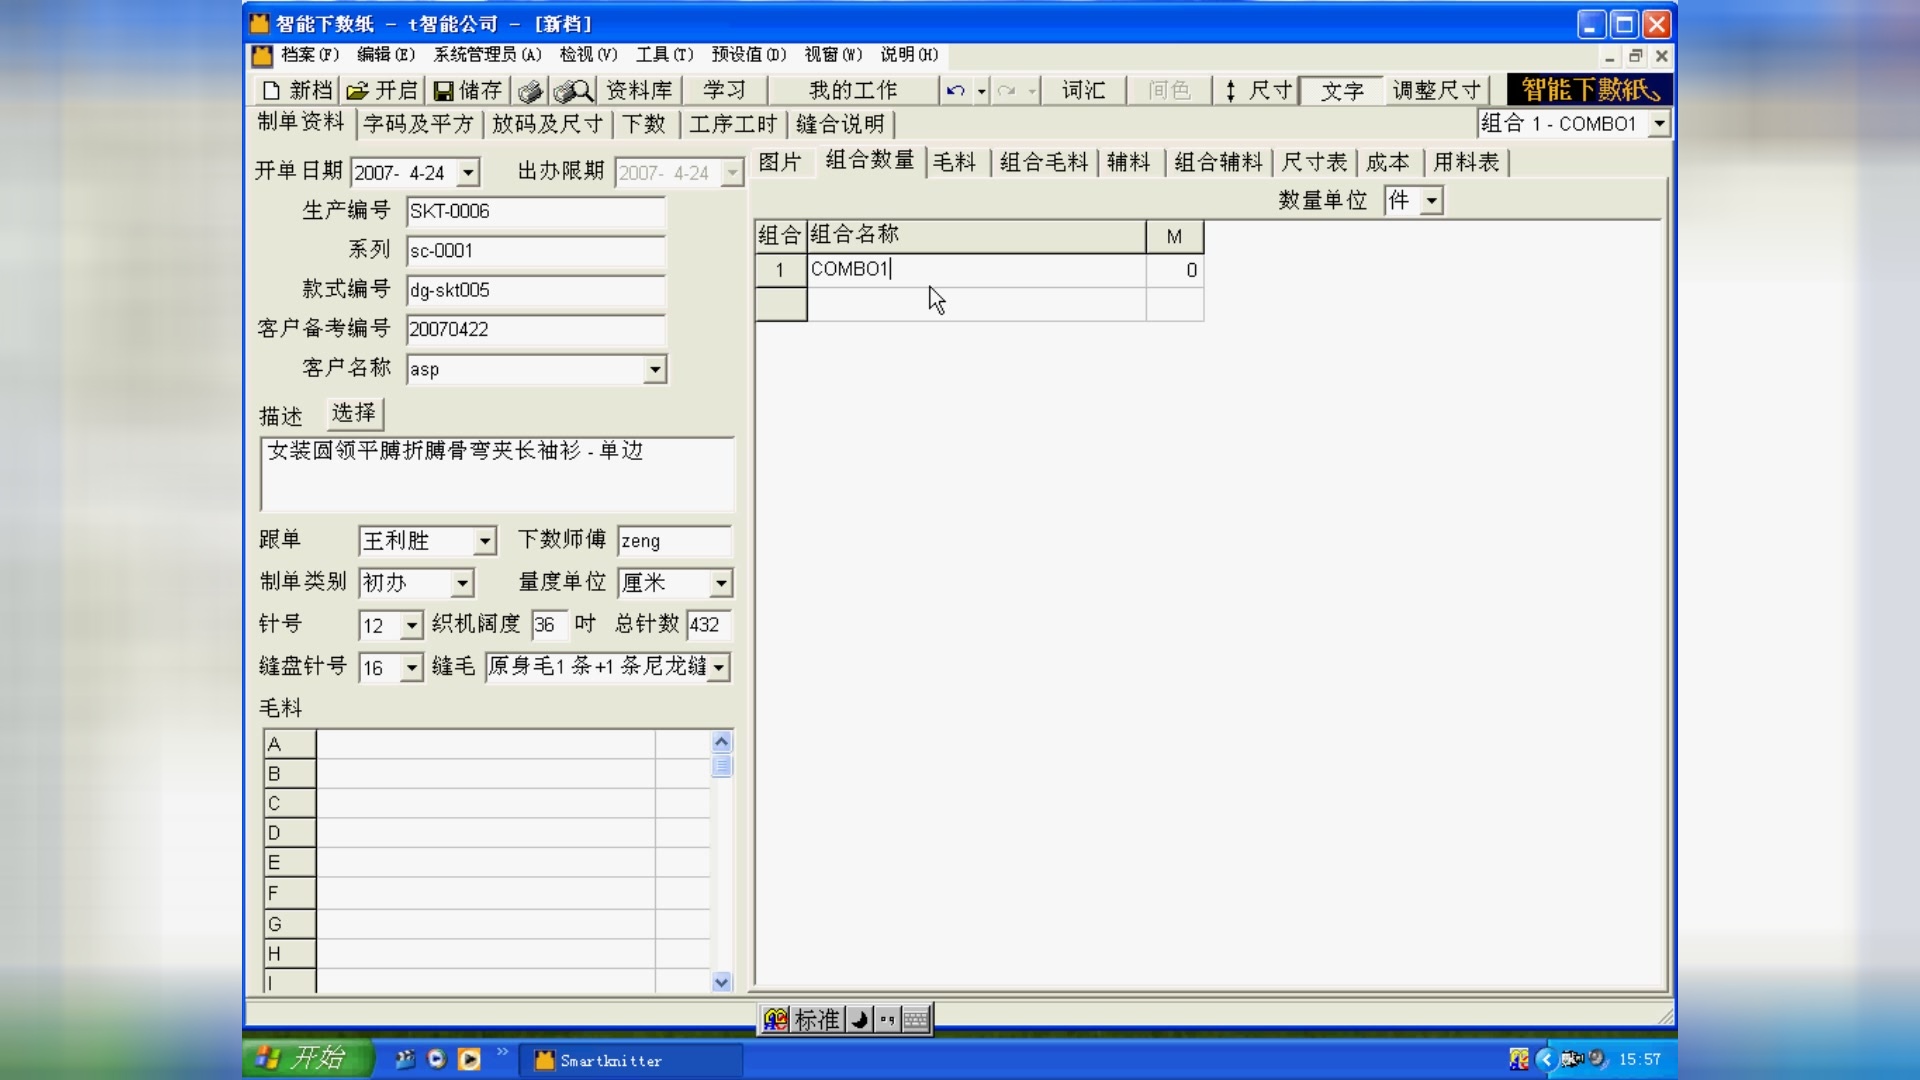Switch to the 工序工时 tab
Screen dimensions: 1920x1080
(x=733, y=124)
